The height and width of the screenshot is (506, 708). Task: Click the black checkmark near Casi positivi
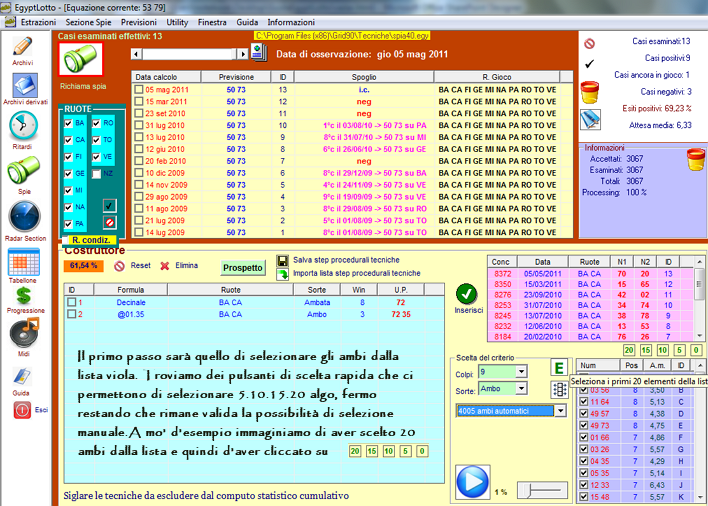click(589, 64)
